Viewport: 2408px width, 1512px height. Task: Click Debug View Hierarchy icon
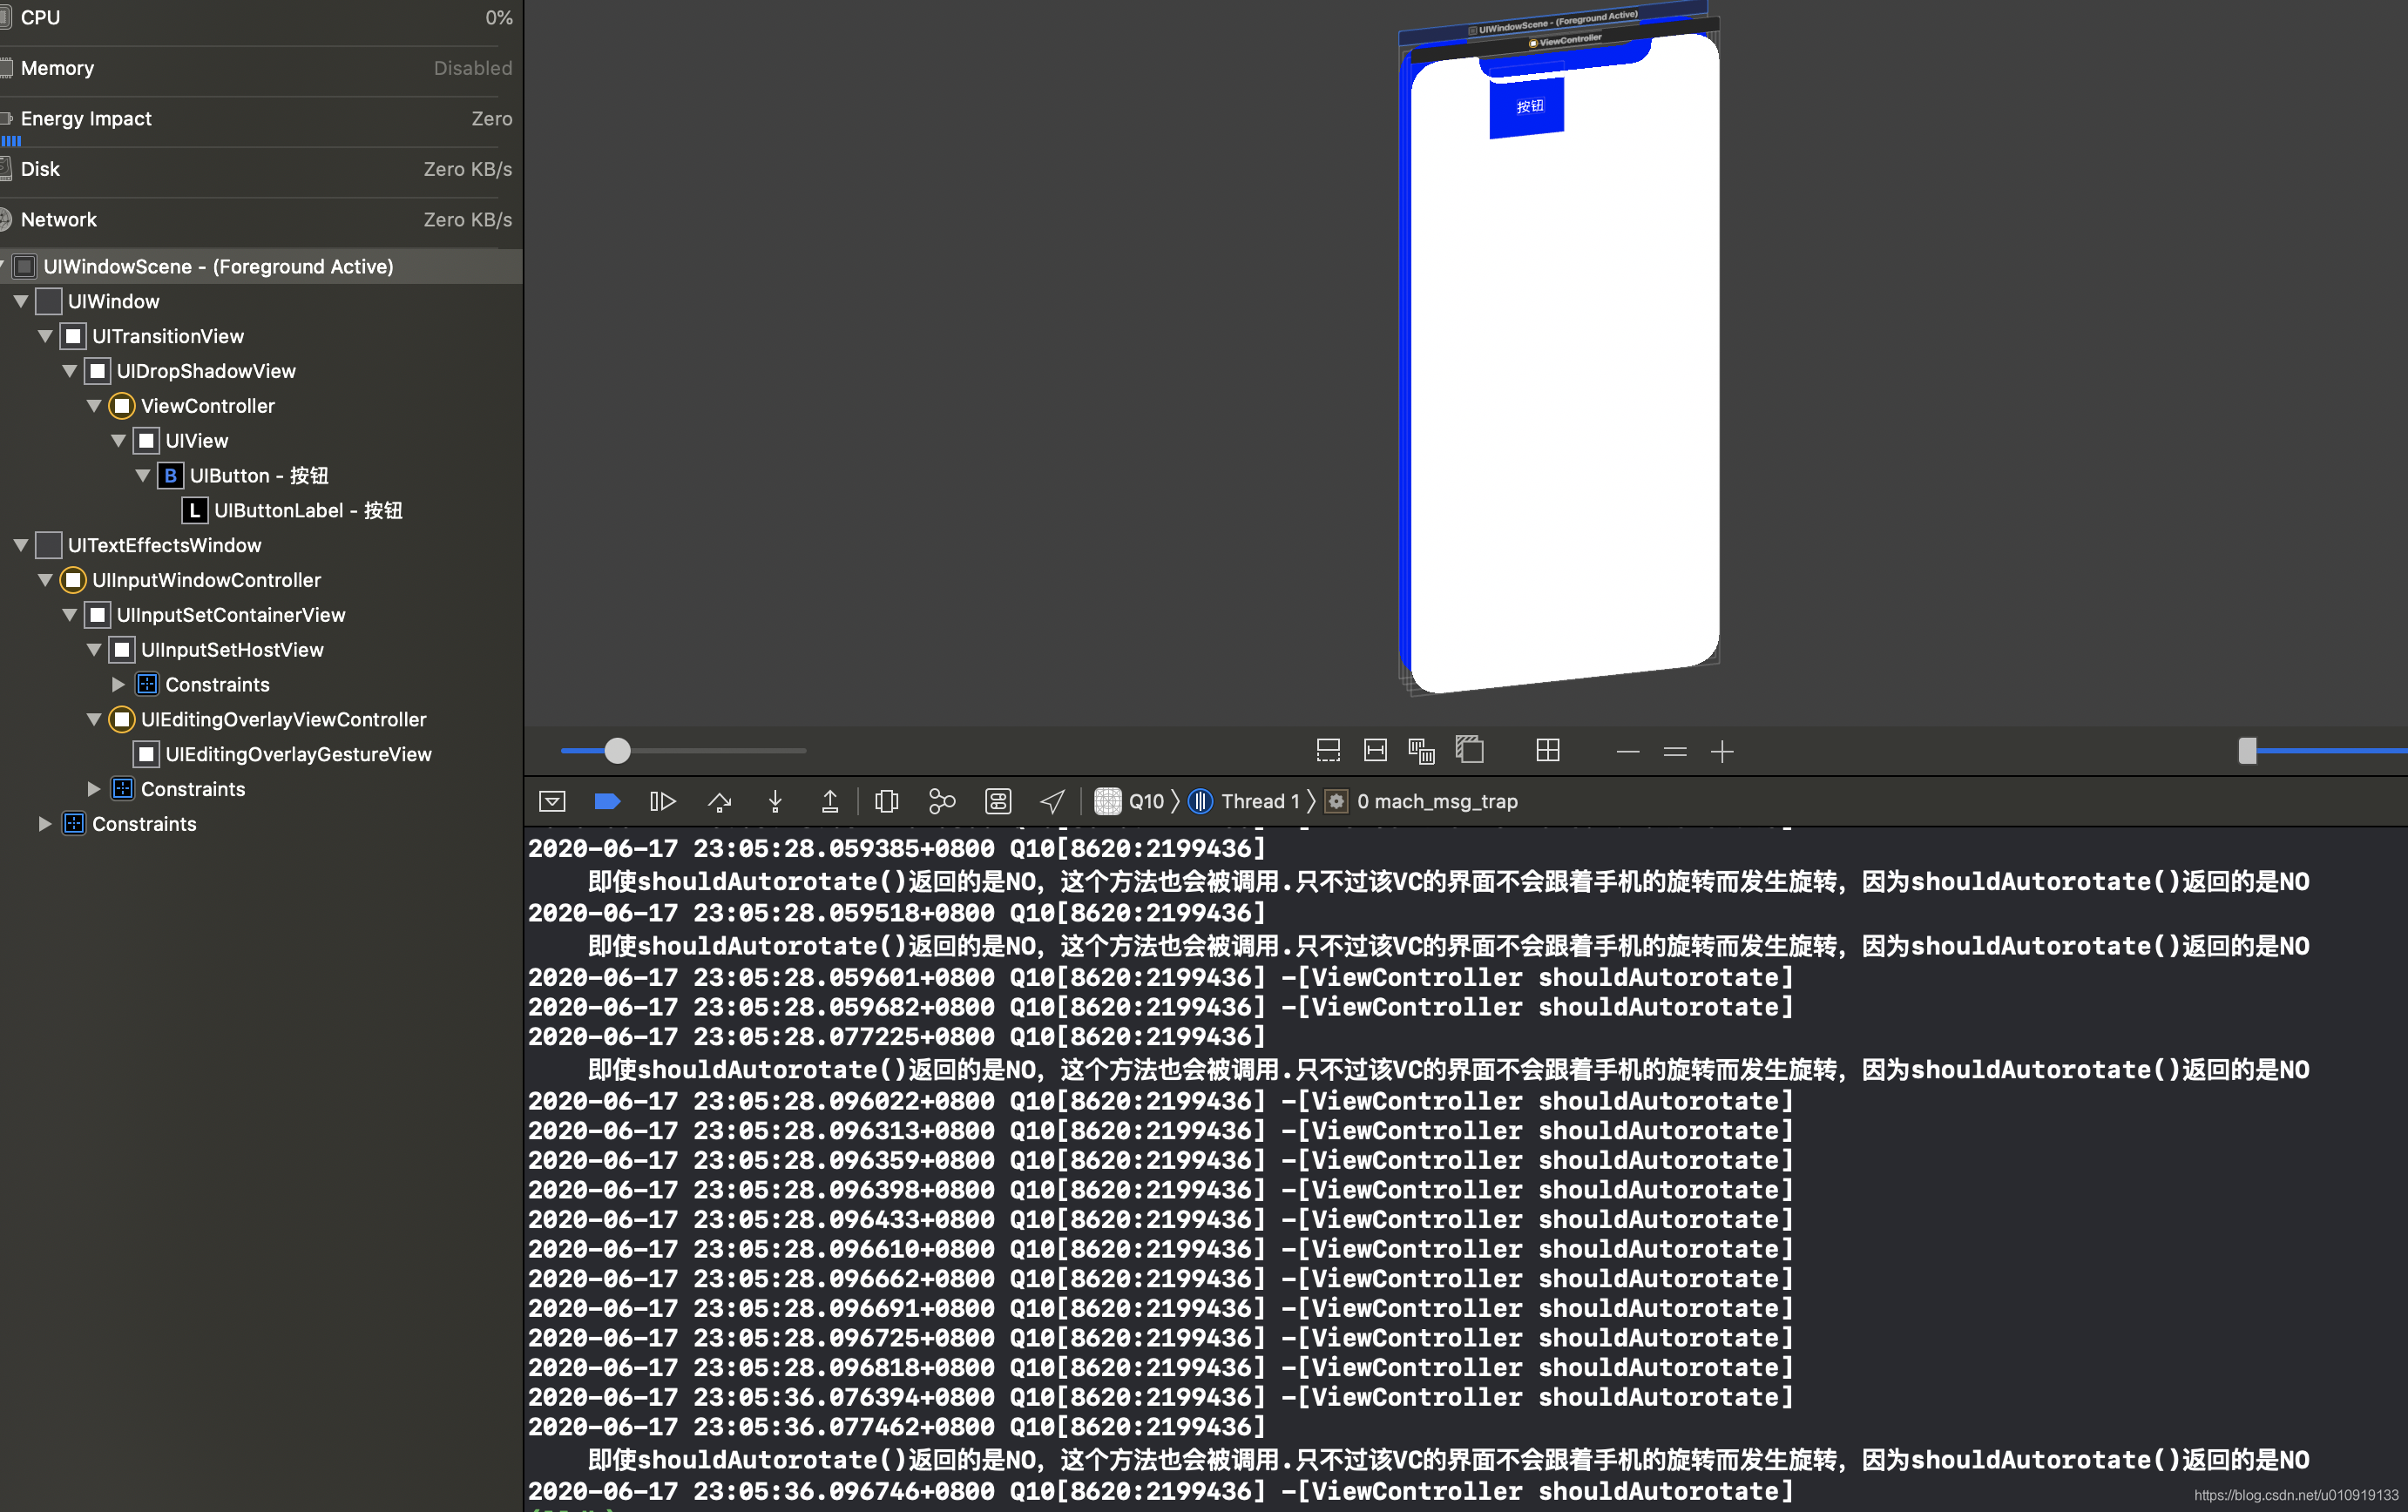click(x=886, y=801)
